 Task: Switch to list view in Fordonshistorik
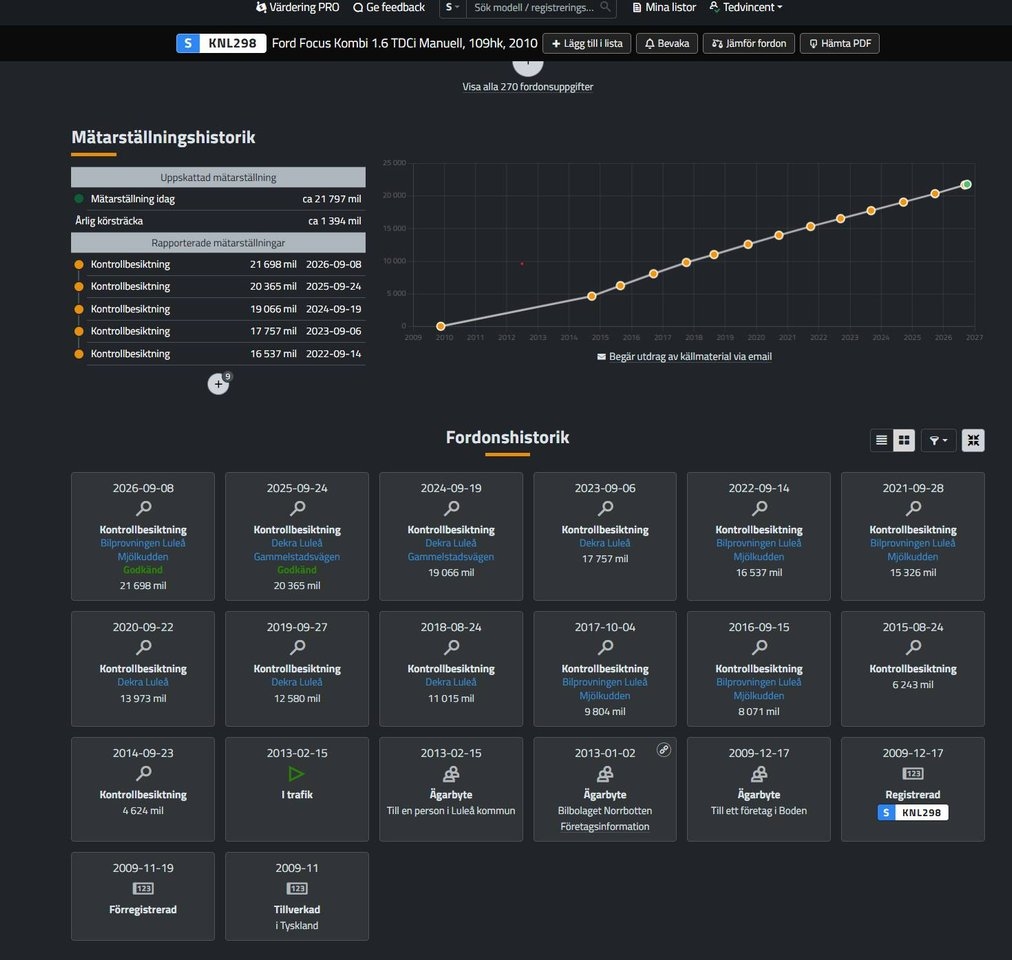click(x=881, y=440)
